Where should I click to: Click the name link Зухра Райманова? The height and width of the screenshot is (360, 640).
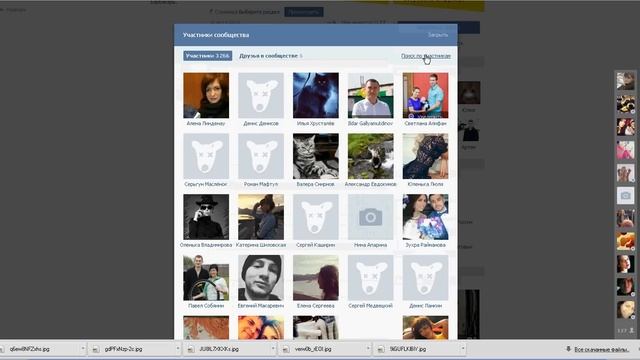tap(425, 245)
